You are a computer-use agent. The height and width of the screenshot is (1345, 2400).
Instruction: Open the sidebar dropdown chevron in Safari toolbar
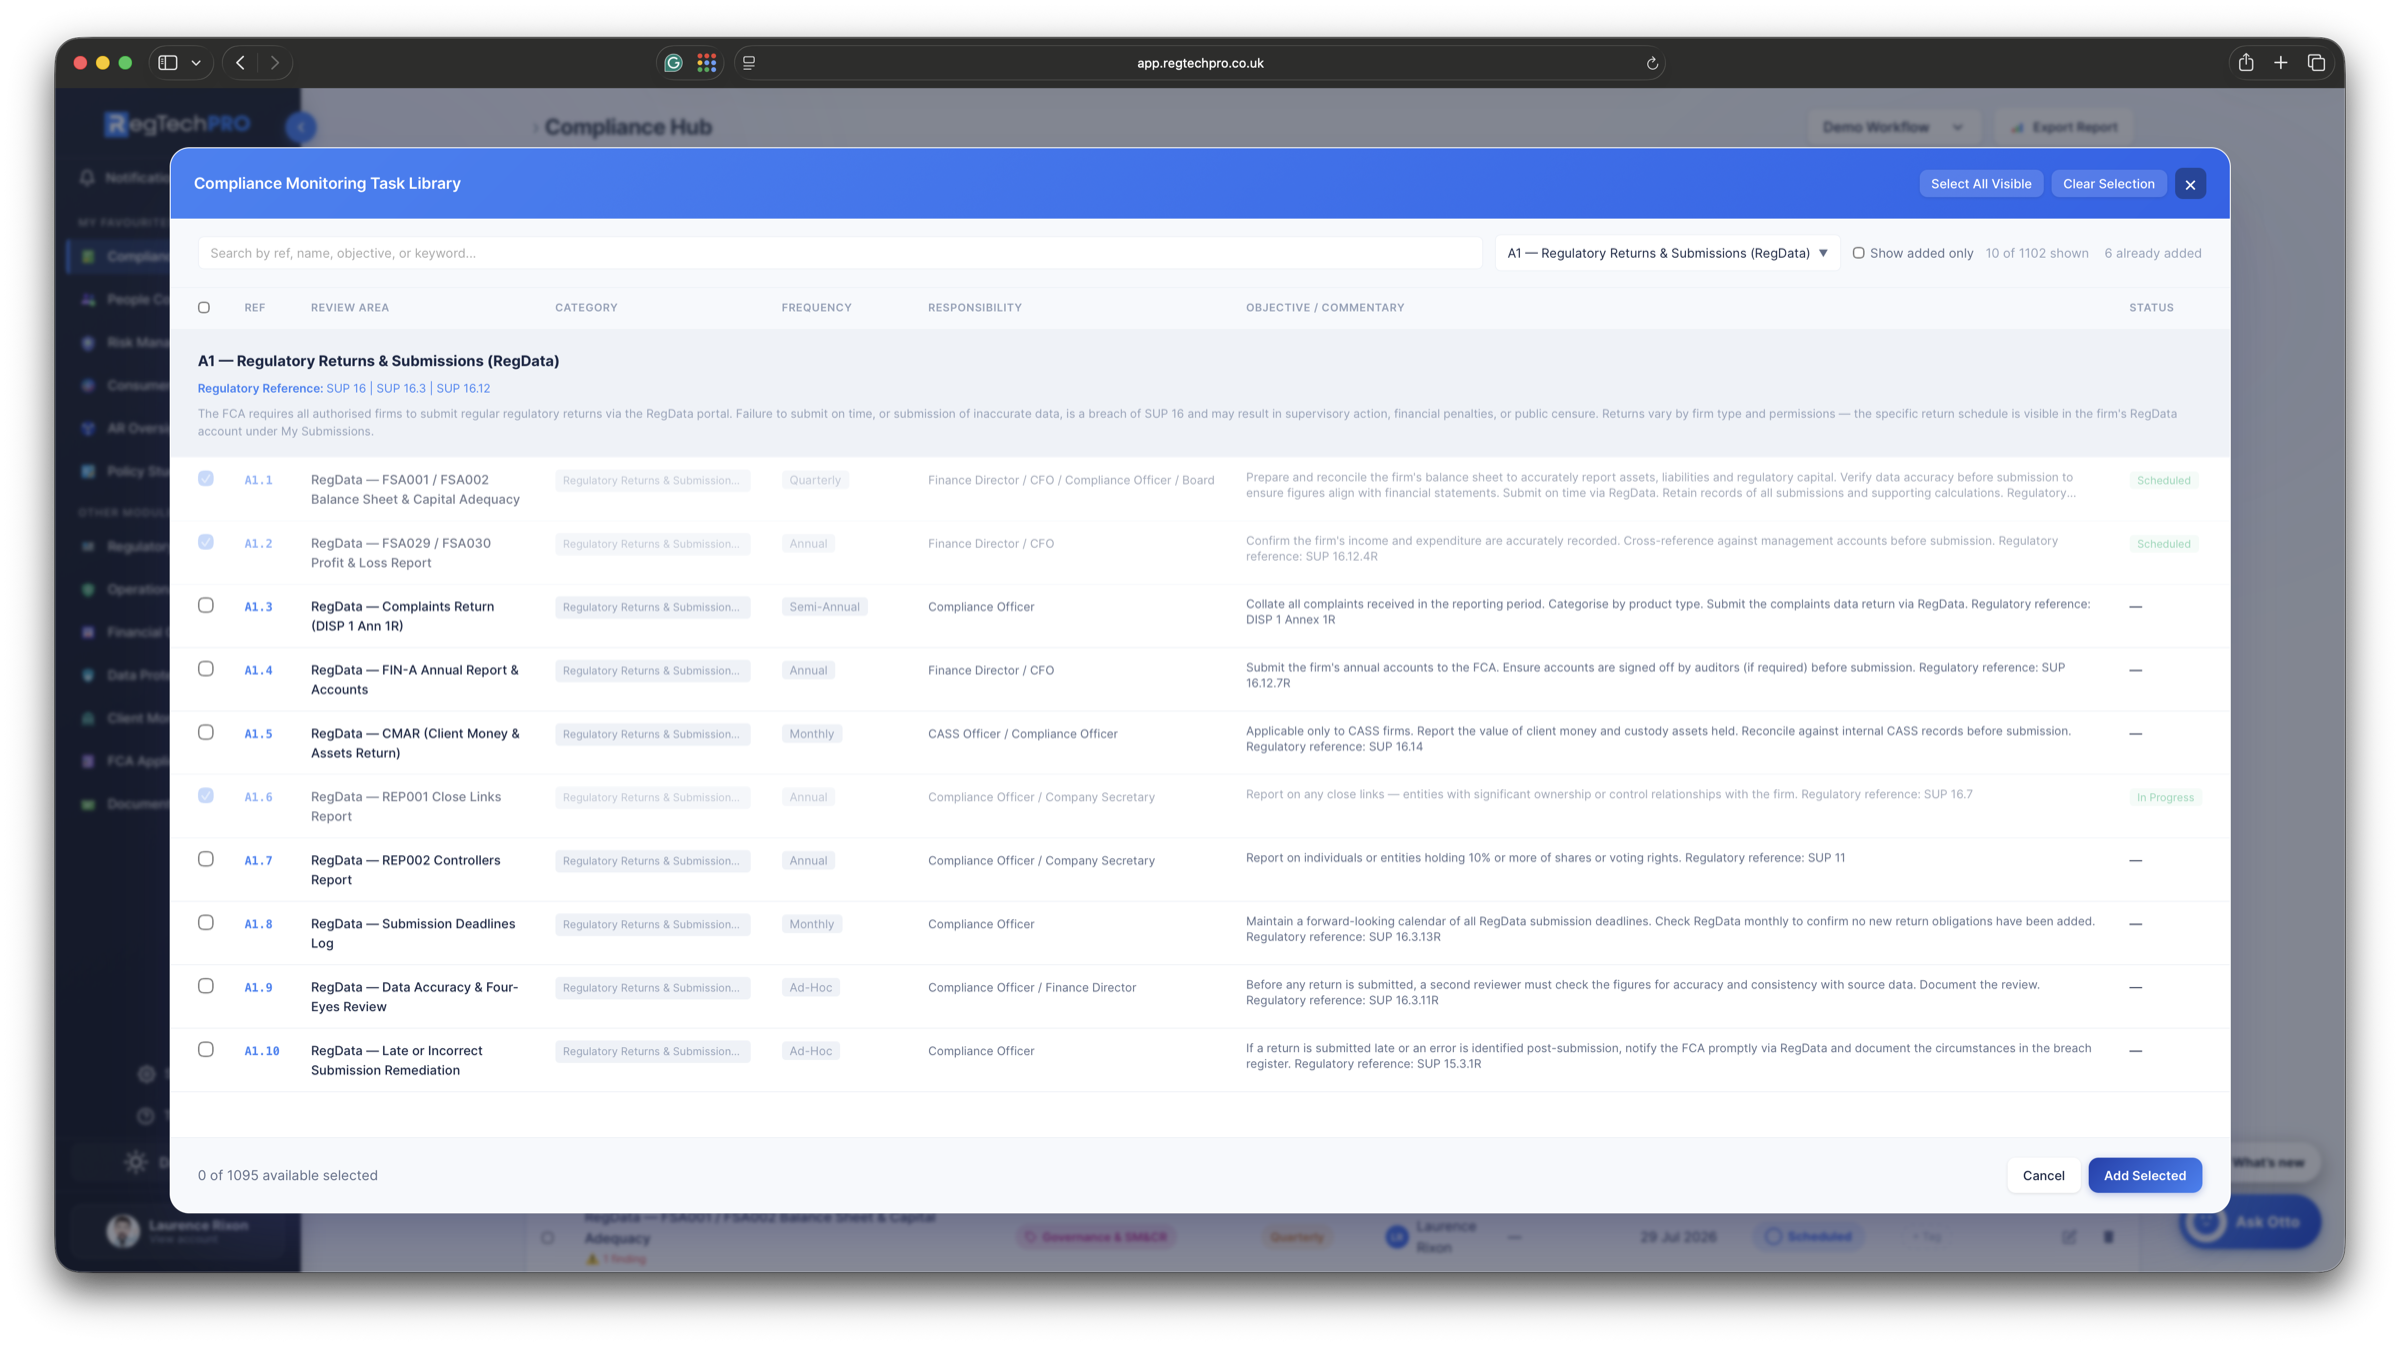click(x=196, y=63)
